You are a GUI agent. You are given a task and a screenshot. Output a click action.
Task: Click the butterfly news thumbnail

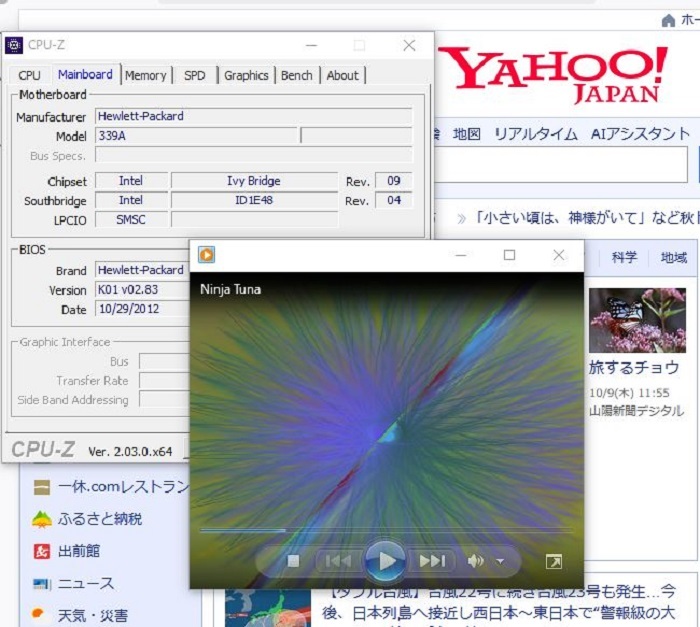(636, 320)
